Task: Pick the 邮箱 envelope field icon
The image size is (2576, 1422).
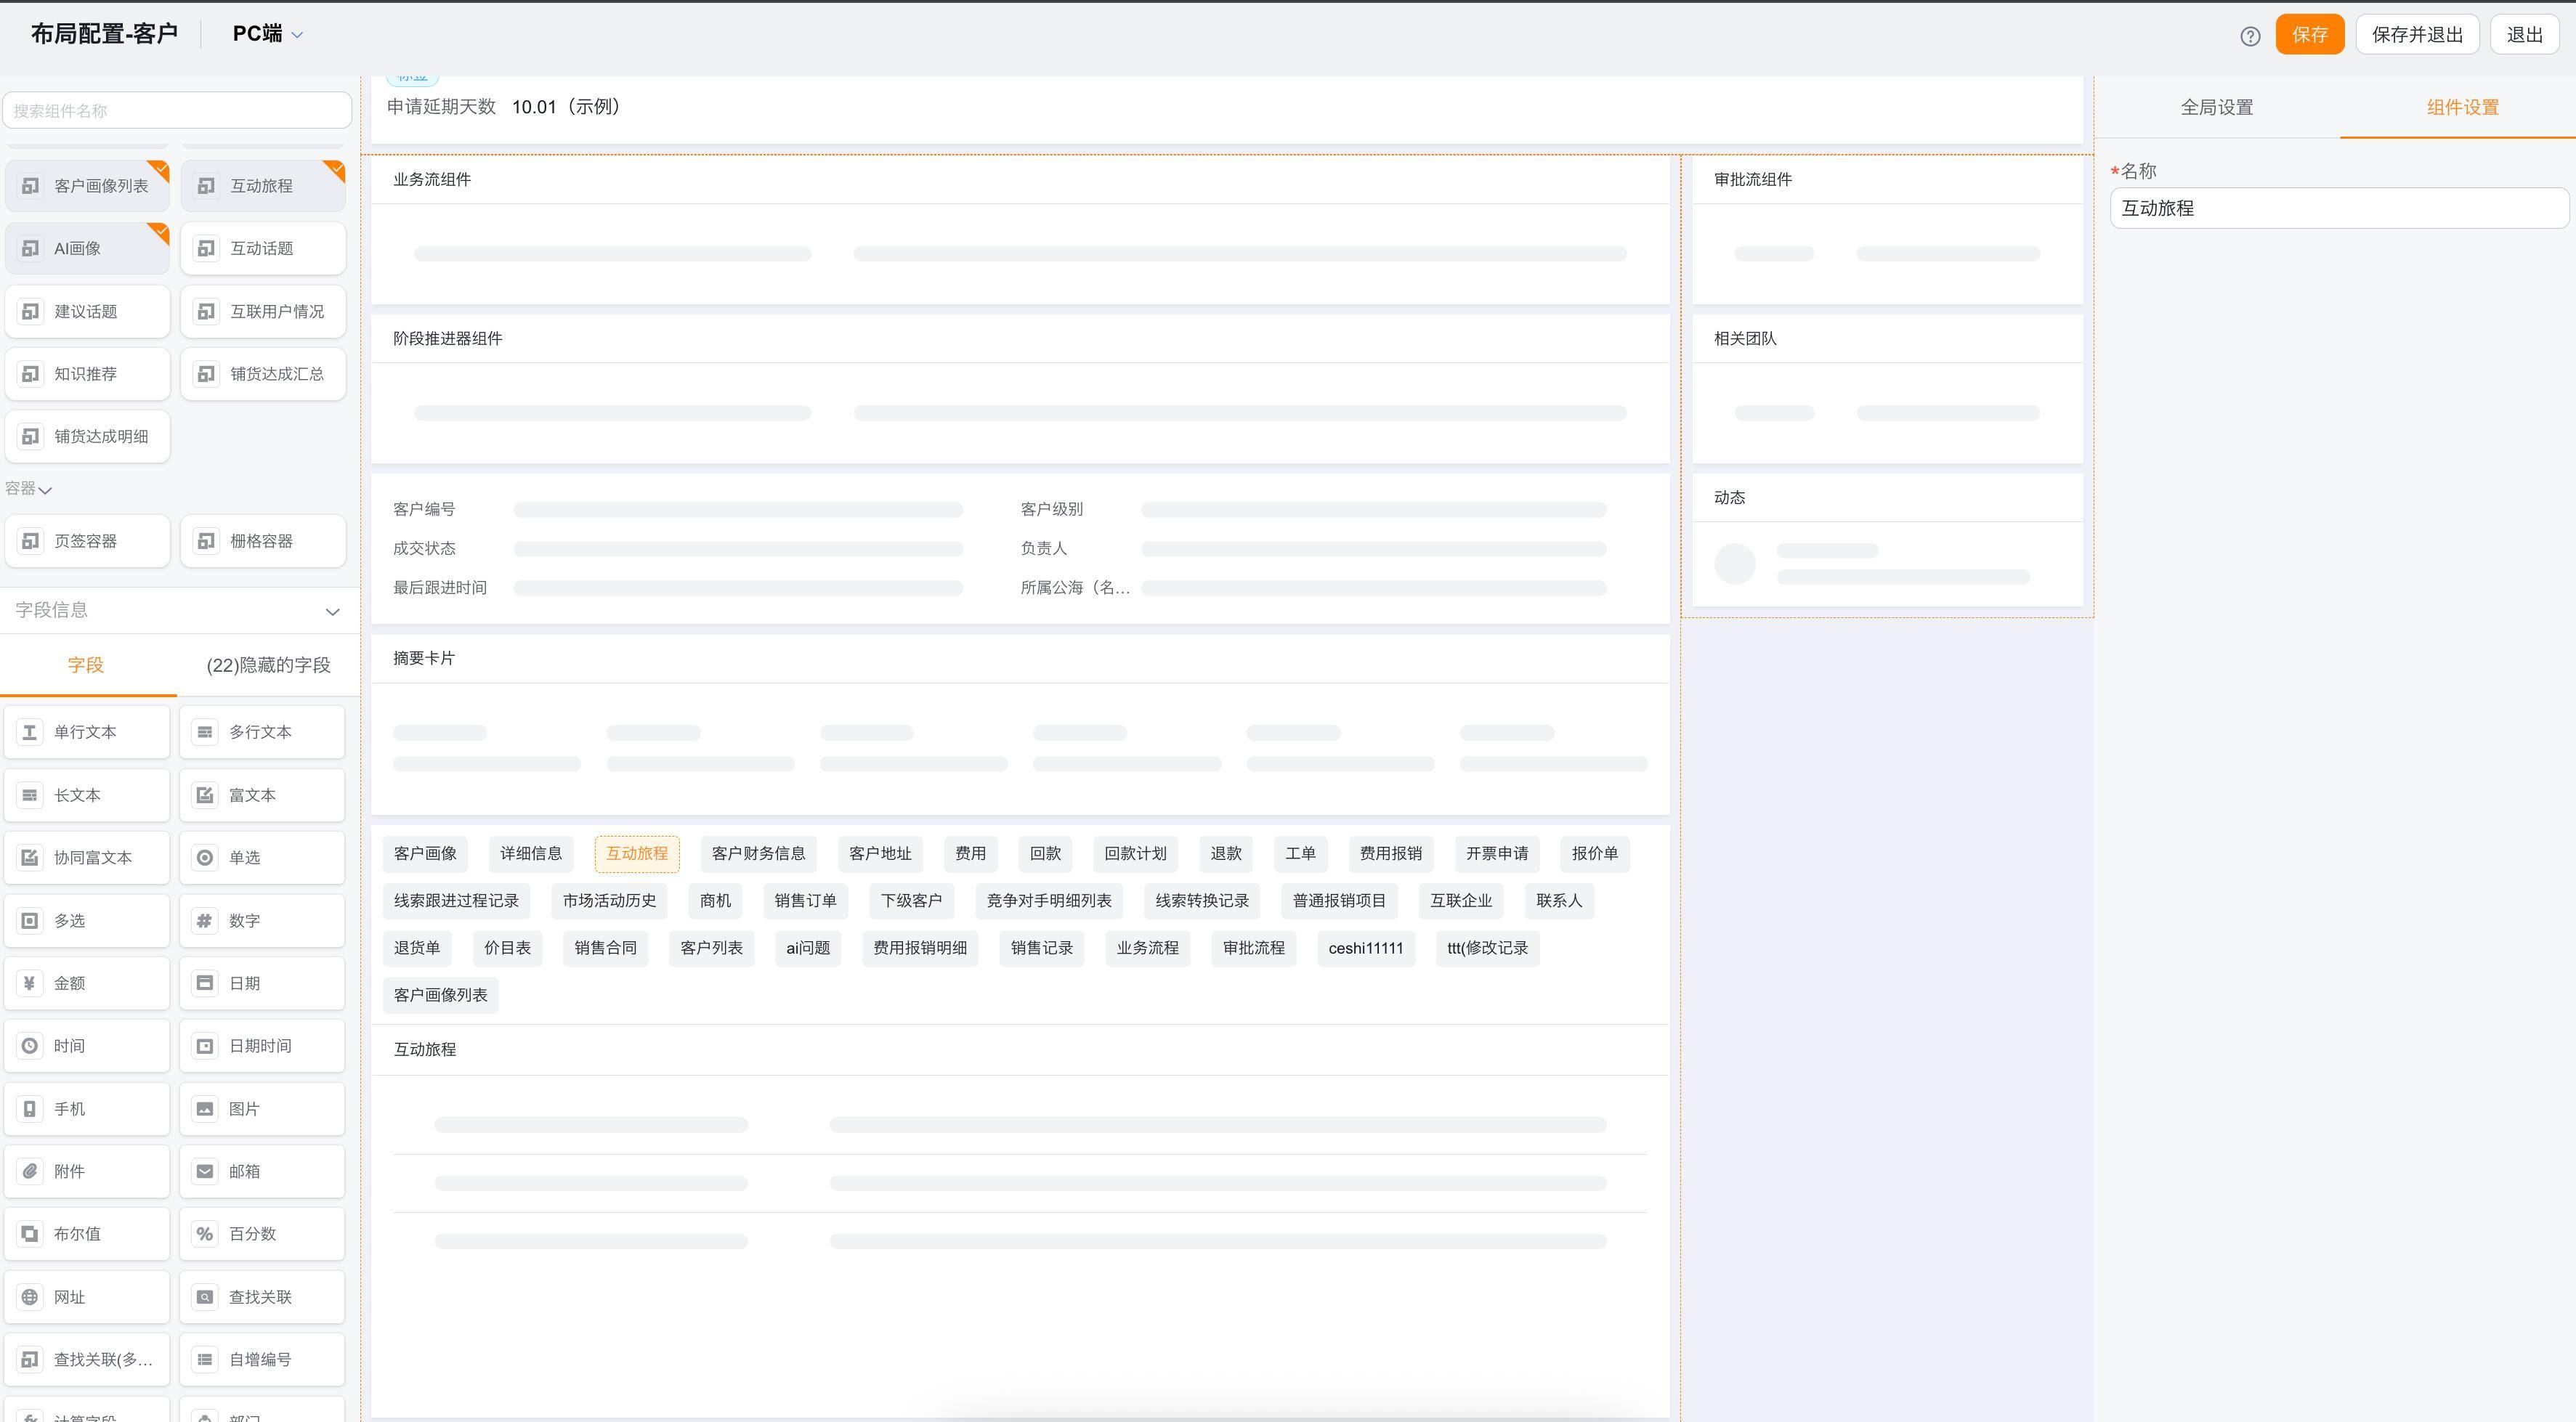Action: click(205, 1171)
